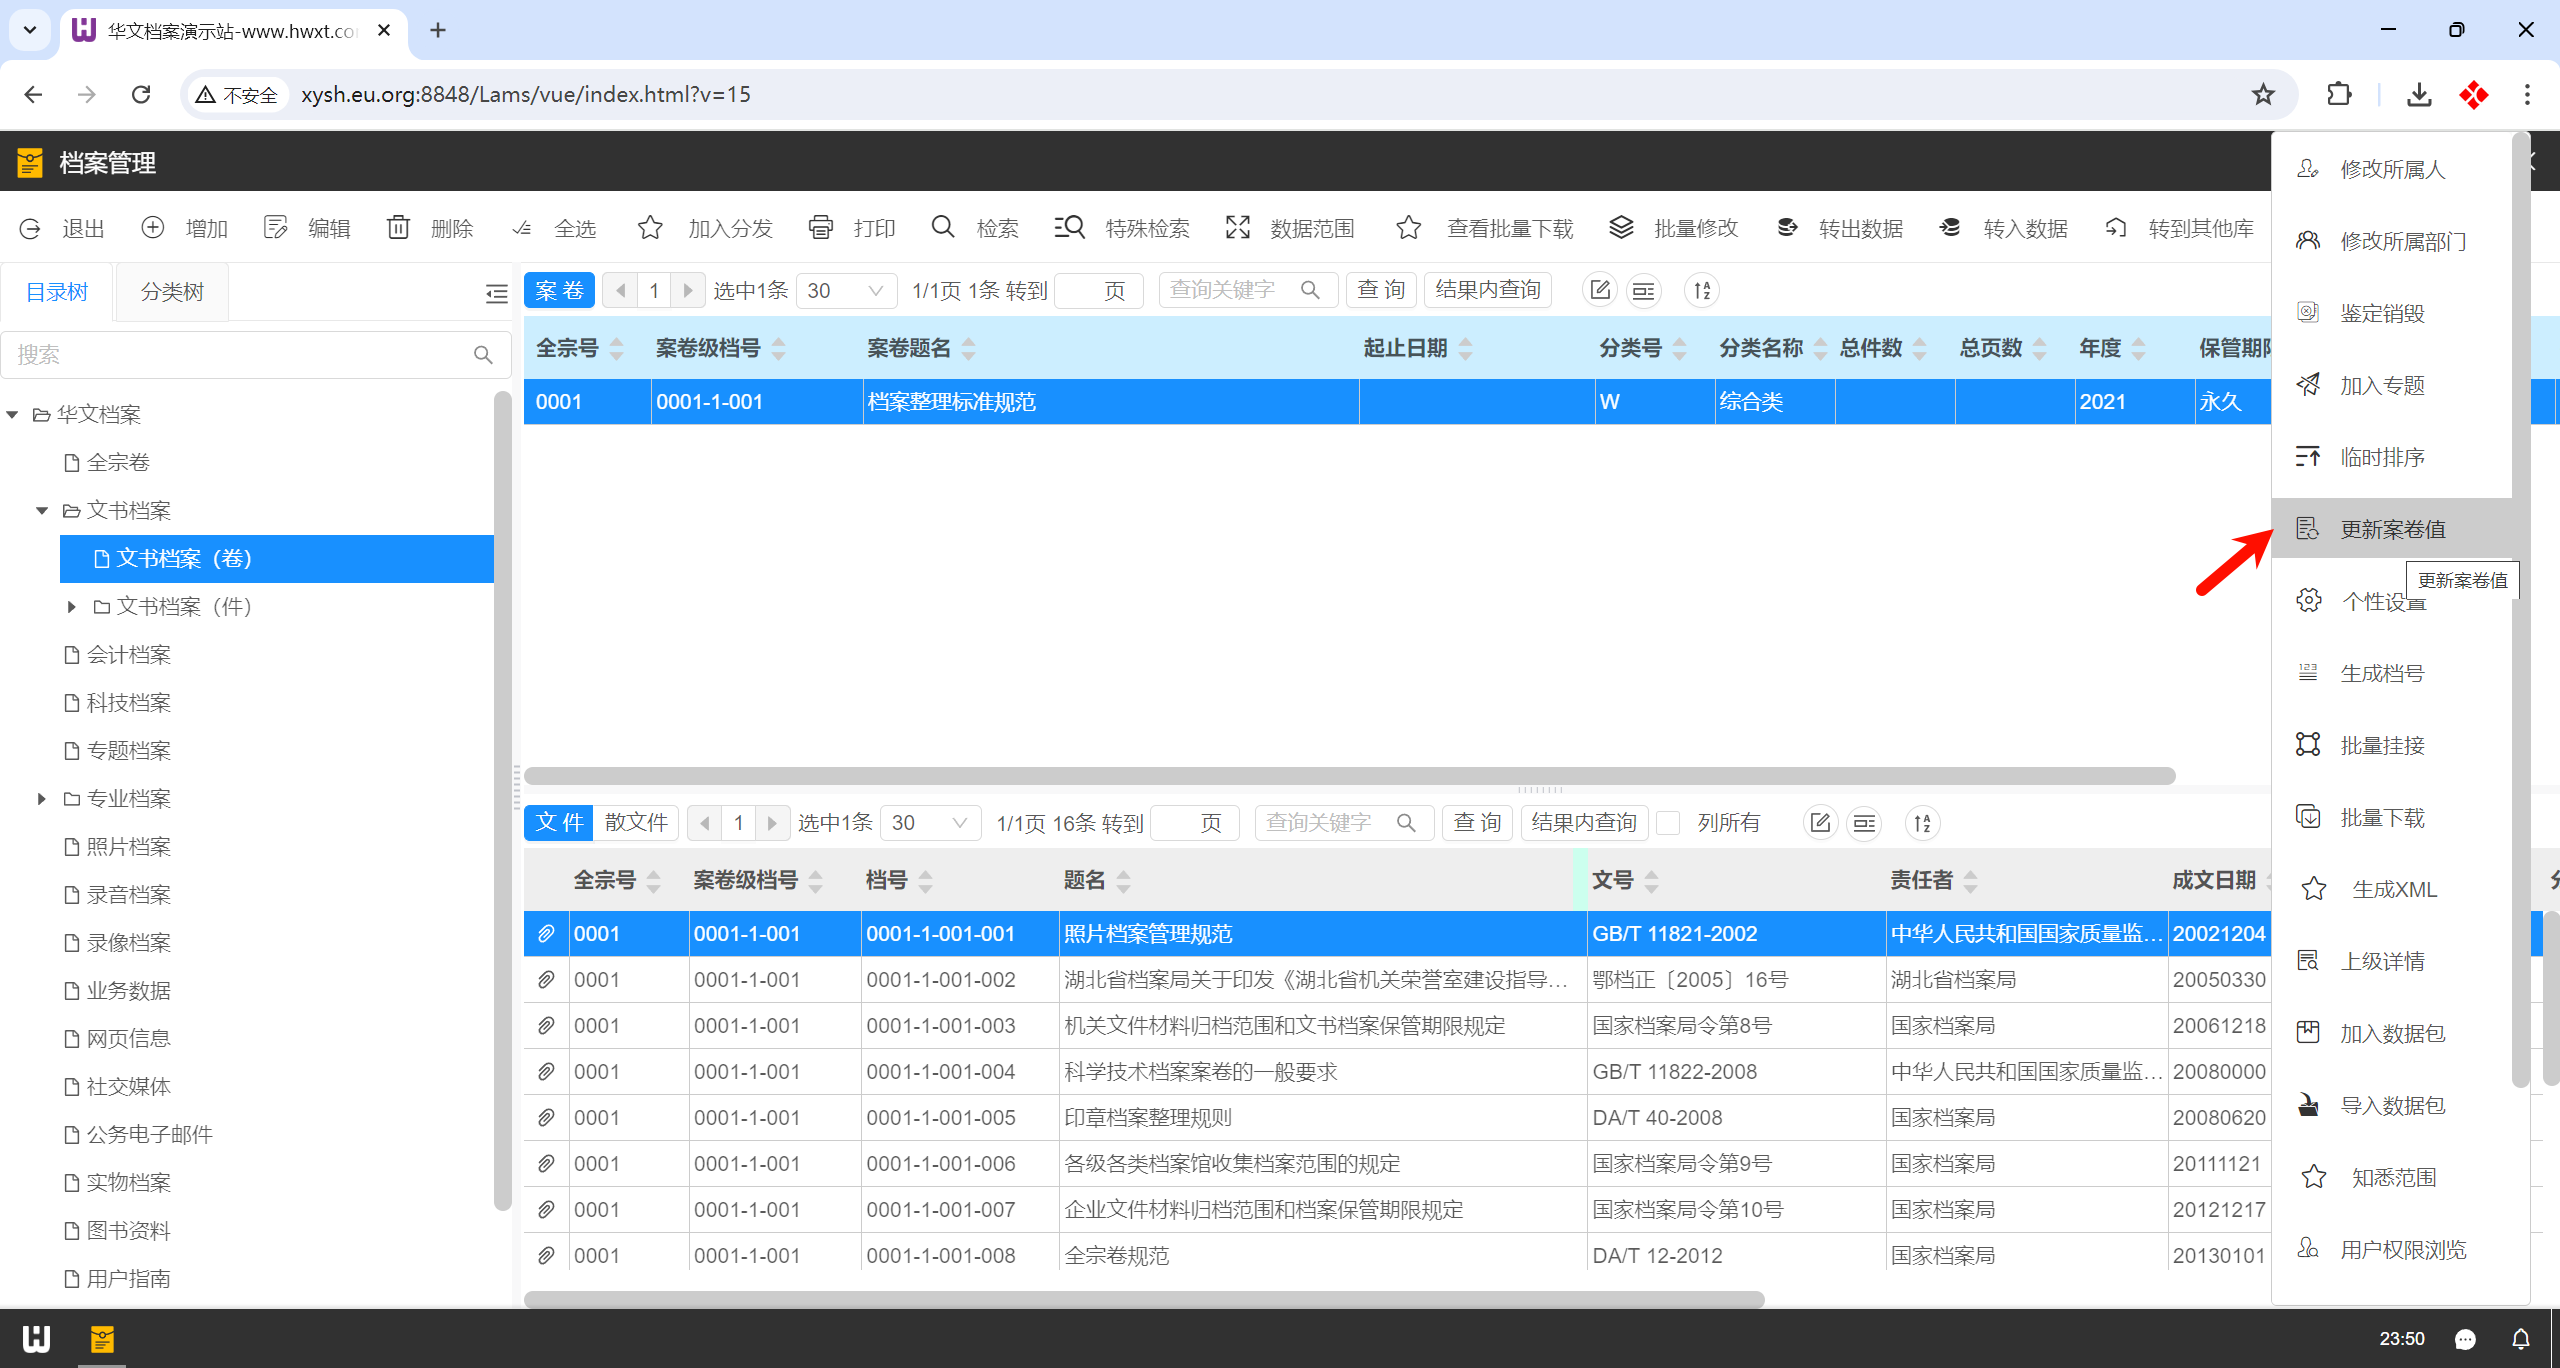
Task: Open the 文件 page size dropdown showing 30
Action: pyautogui.click(x=930, y=823)
